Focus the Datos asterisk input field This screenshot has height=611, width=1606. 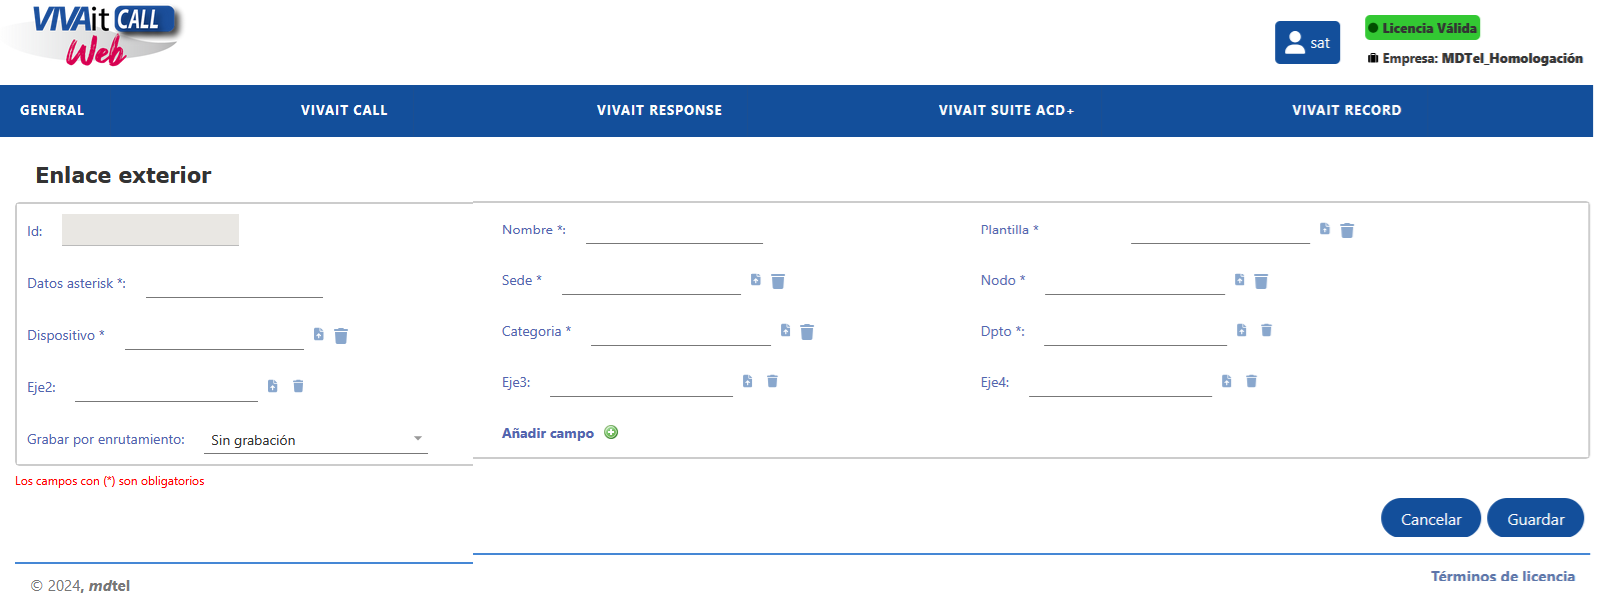pos(234,285)
